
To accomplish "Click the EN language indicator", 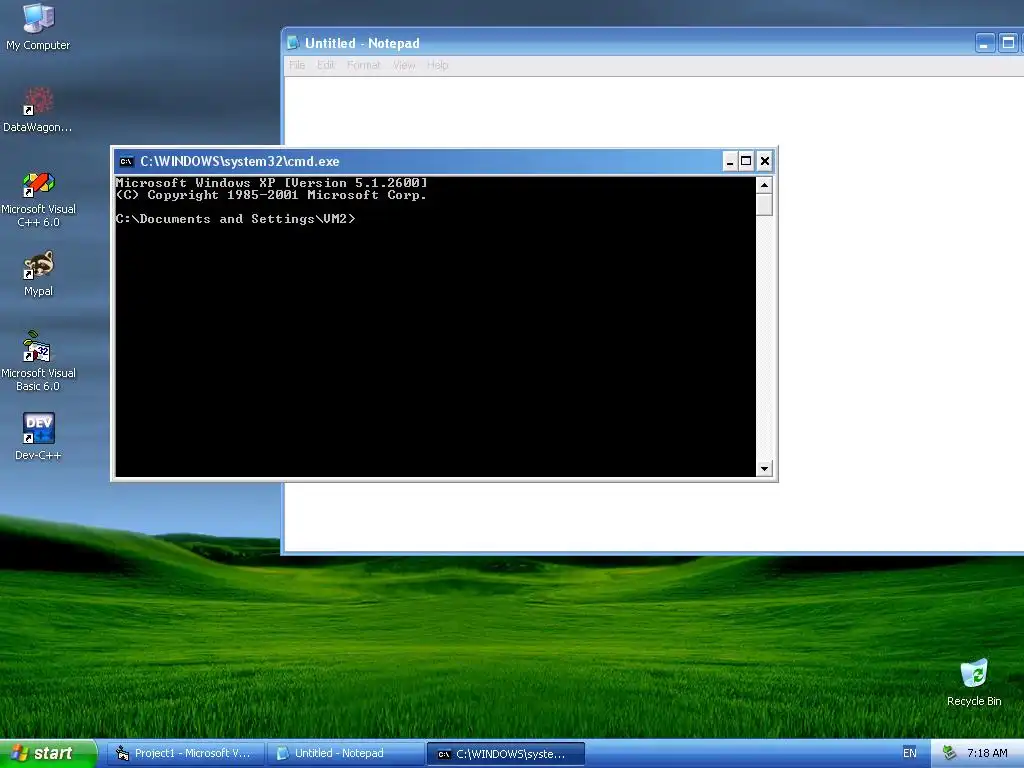I will (910, 753).
